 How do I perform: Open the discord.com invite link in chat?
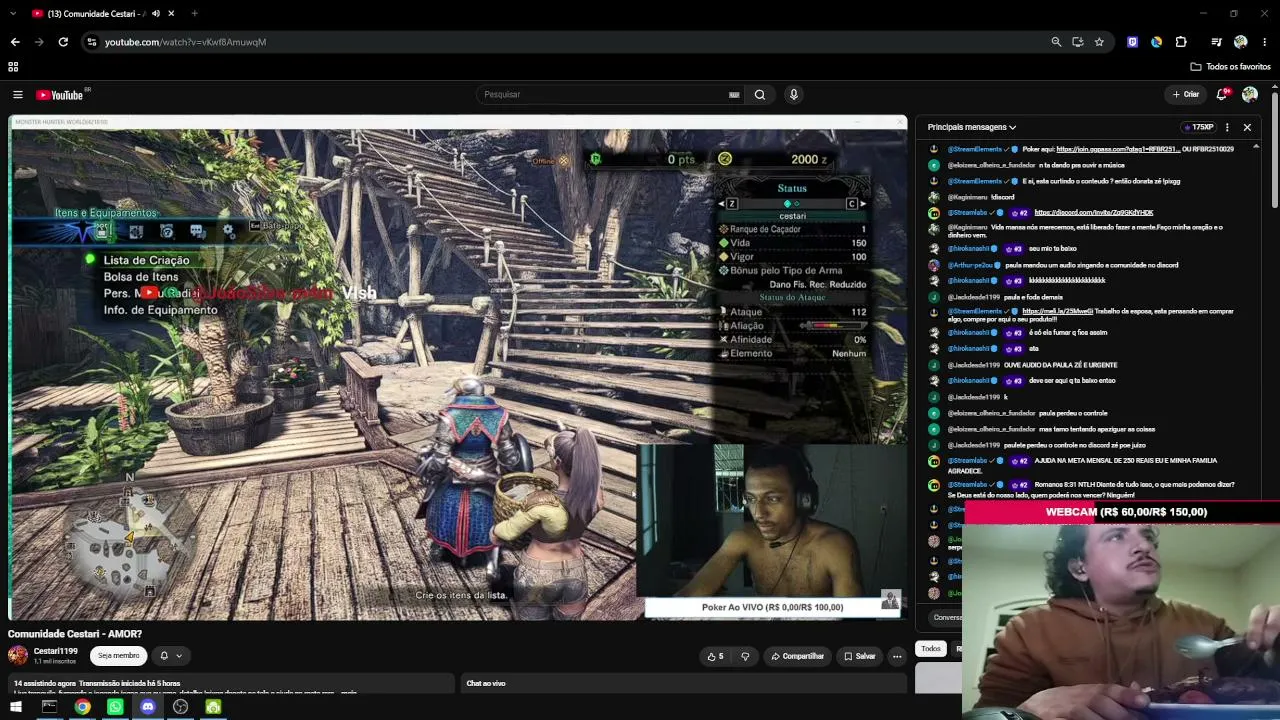(x=1094, y=213)
